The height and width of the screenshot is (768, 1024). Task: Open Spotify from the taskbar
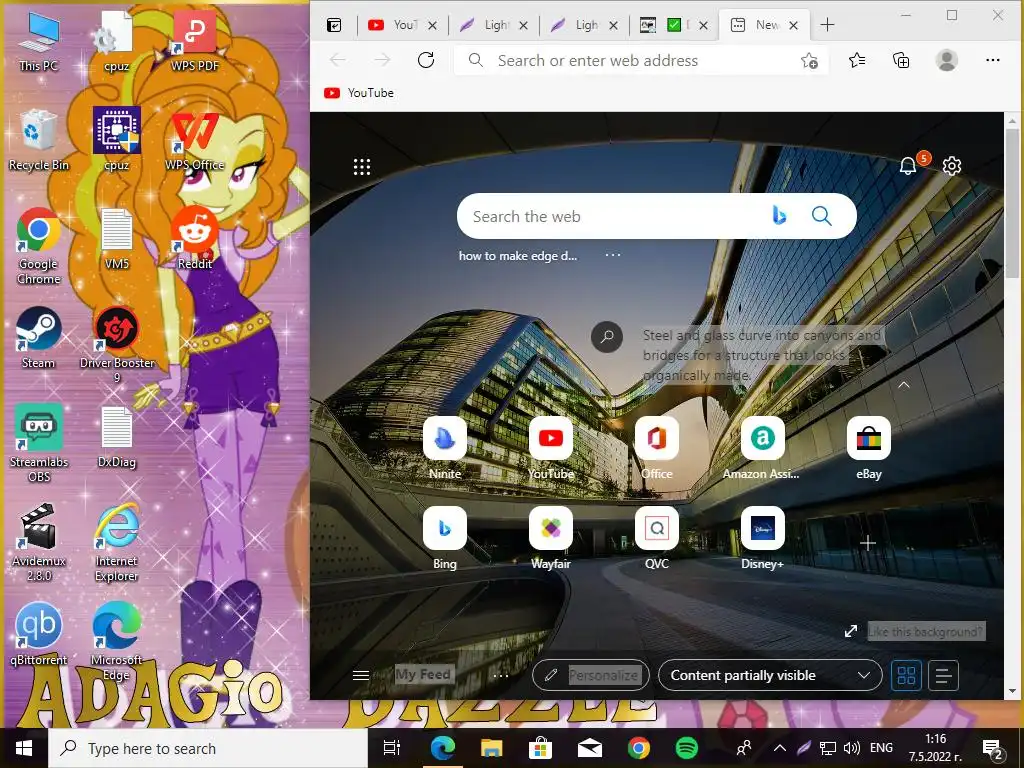[x=686, y=748]
